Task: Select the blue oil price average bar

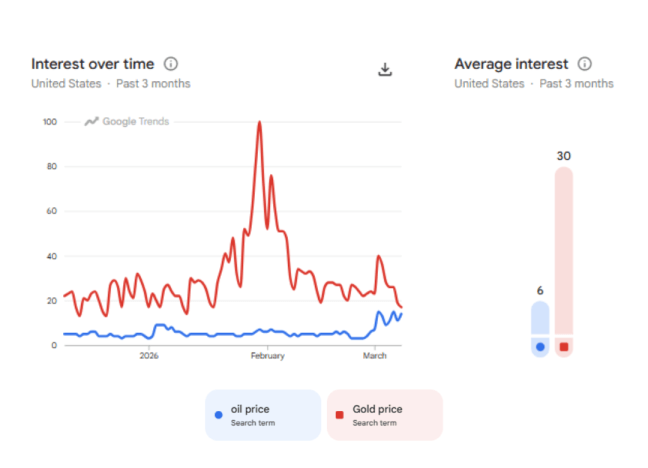Action: point(540,318)
